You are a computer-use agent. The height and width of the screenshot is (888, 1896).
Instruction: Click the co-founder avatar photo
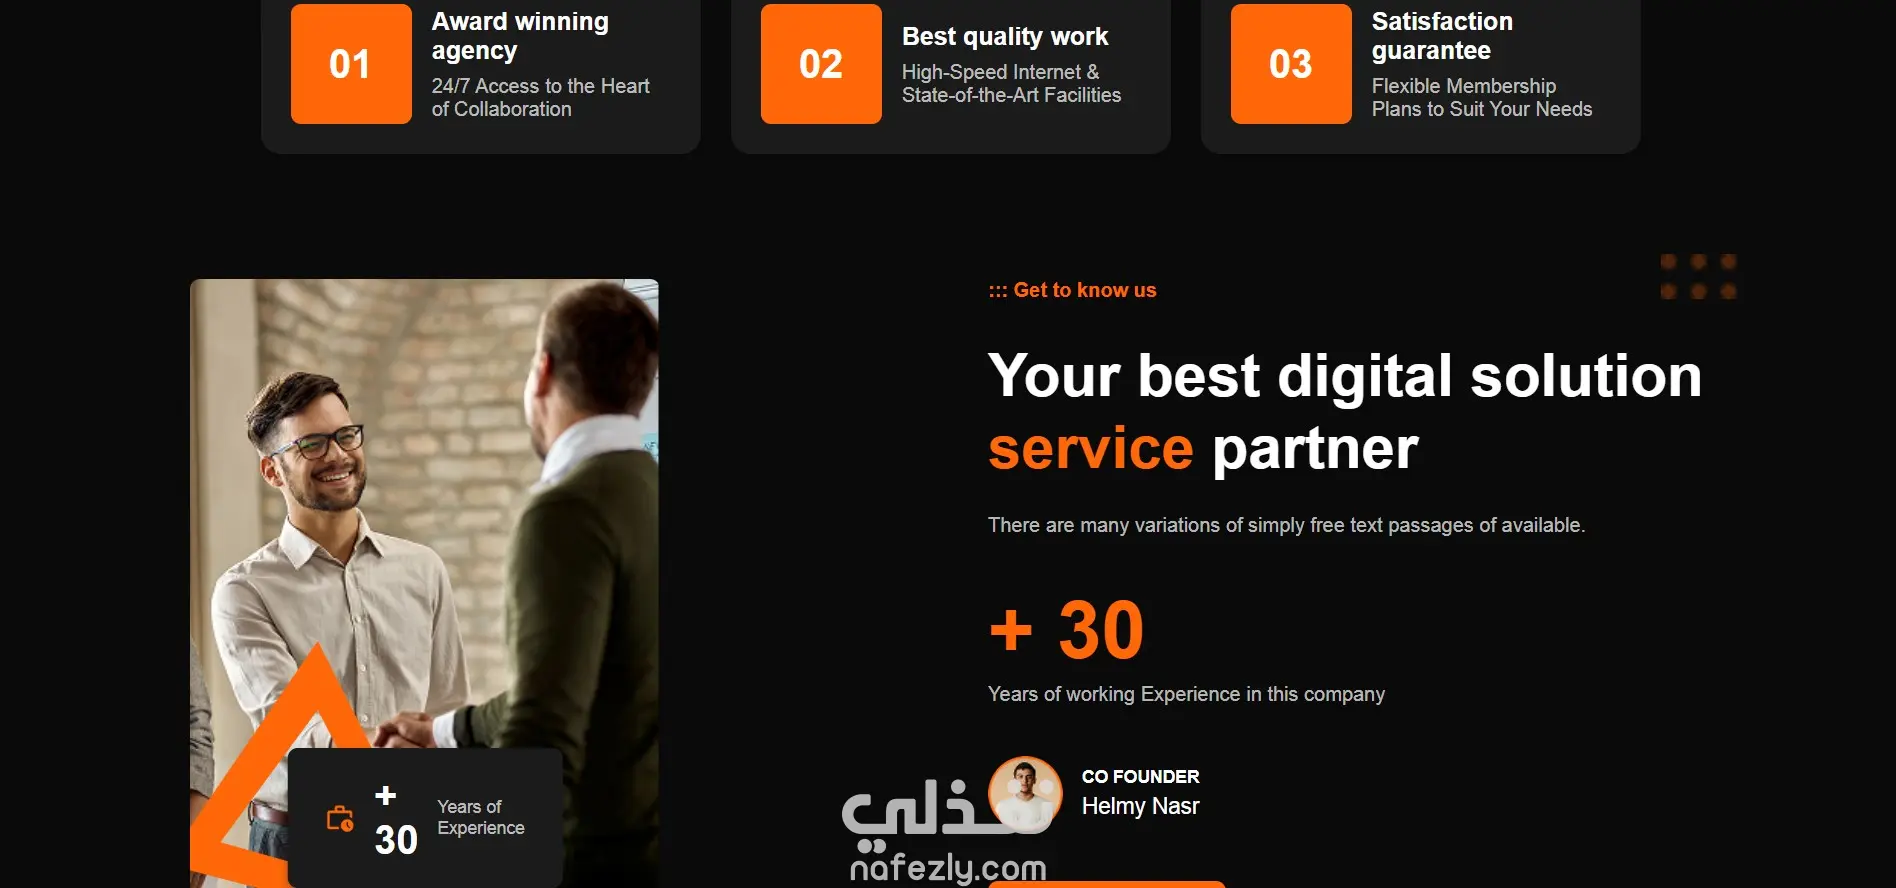click(x=1025, y=793)
